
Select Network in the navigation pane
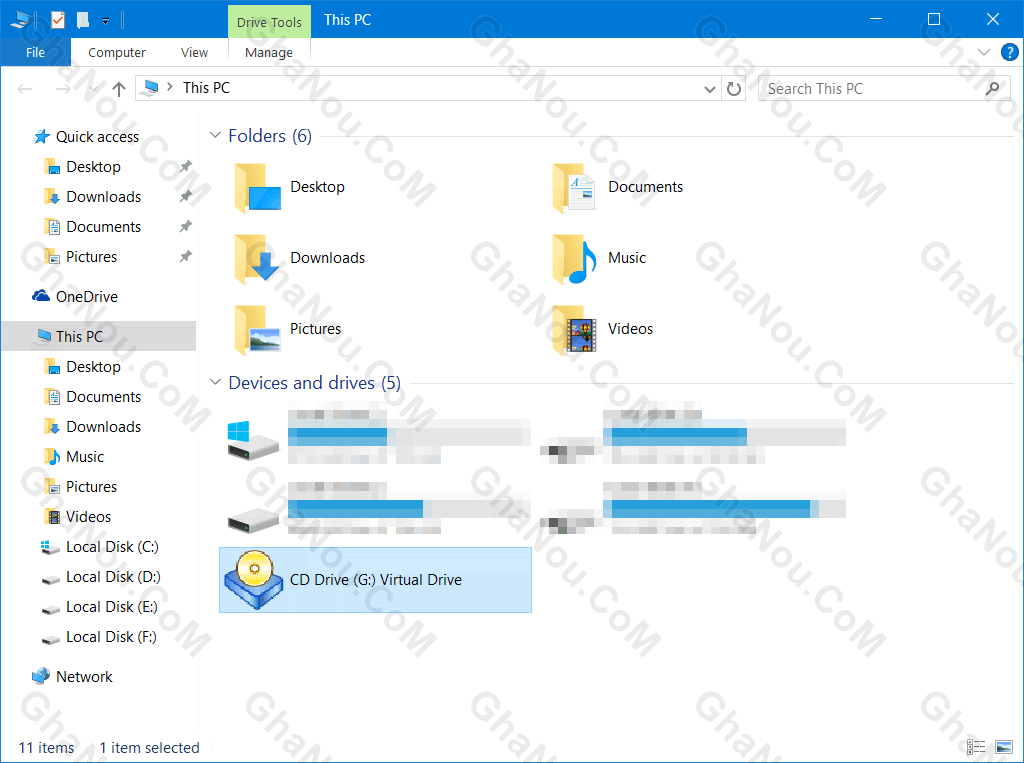click(84, 677)
